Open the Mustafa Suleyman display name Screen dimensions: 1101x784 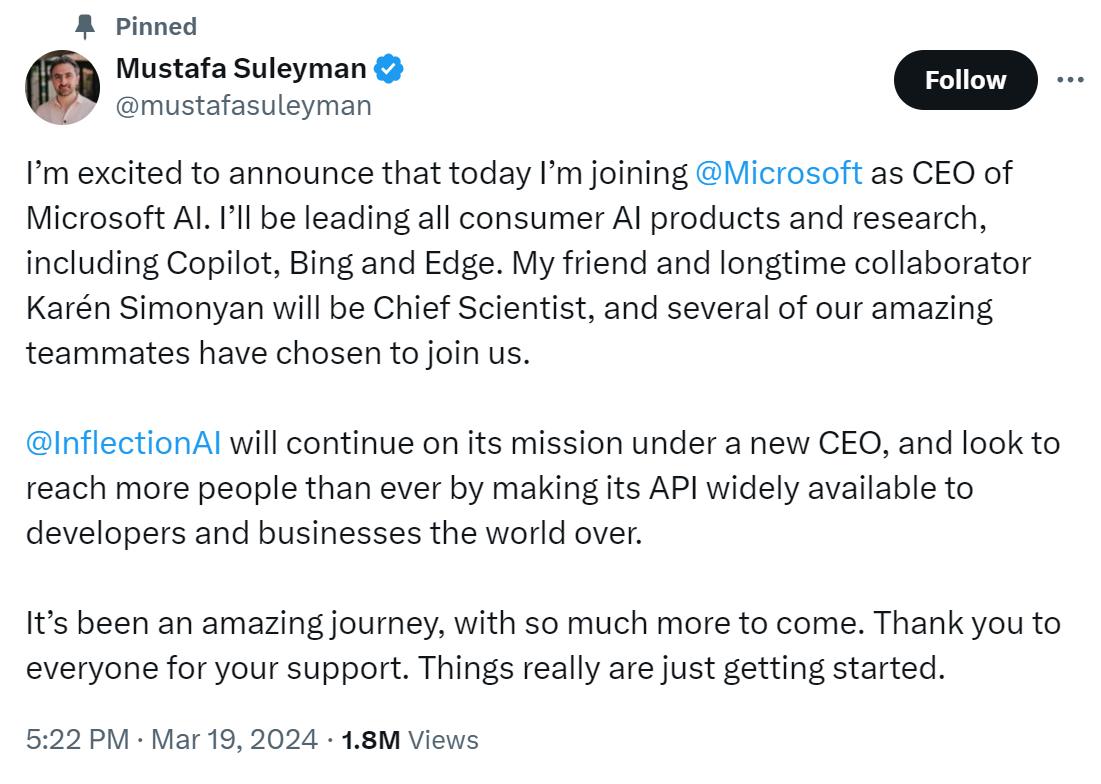(241, 68)
